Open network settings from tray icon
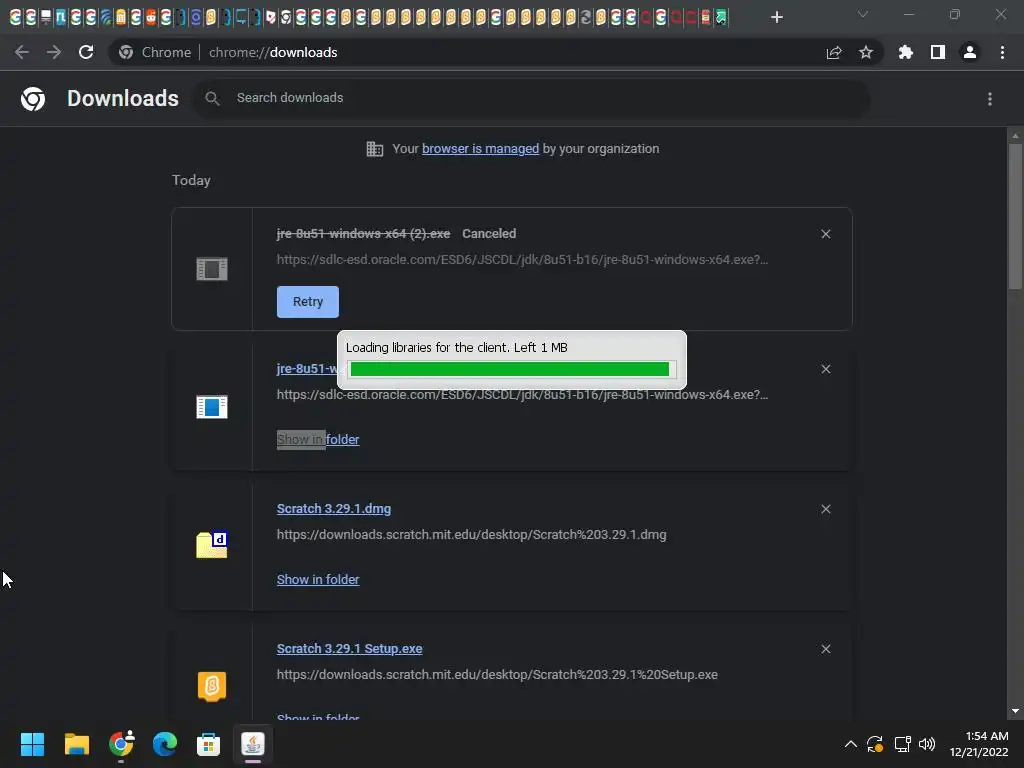The image size is (1024, 768). pyautogui.click(x=903, y=744)
